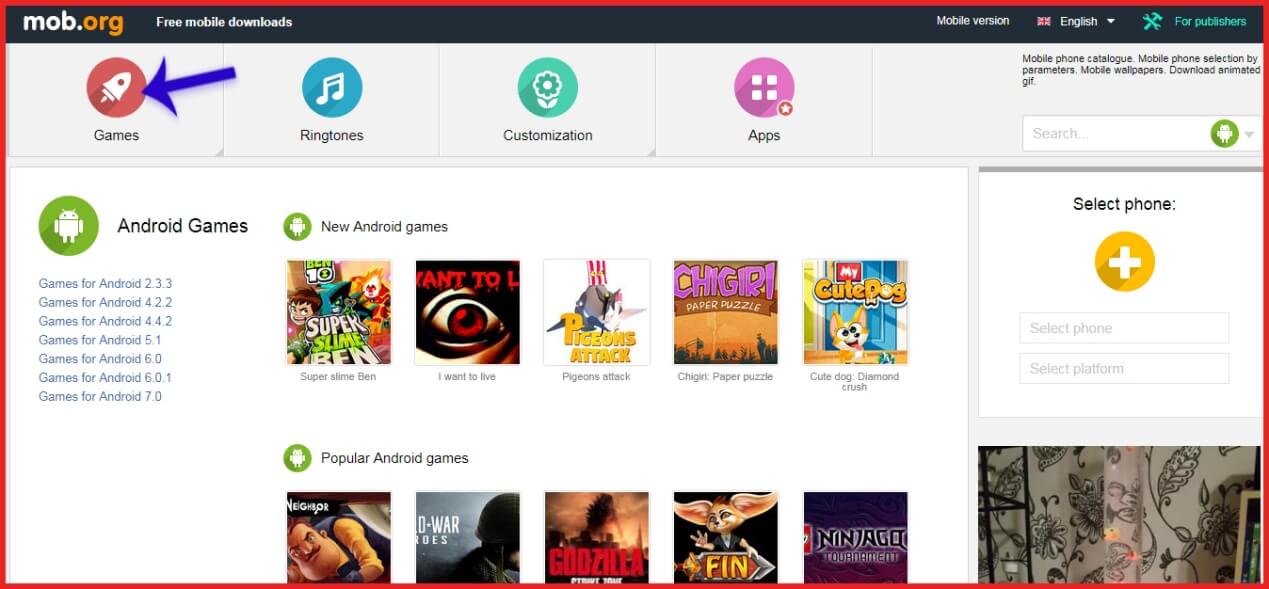Open For publishers link

coord(1210,21)
